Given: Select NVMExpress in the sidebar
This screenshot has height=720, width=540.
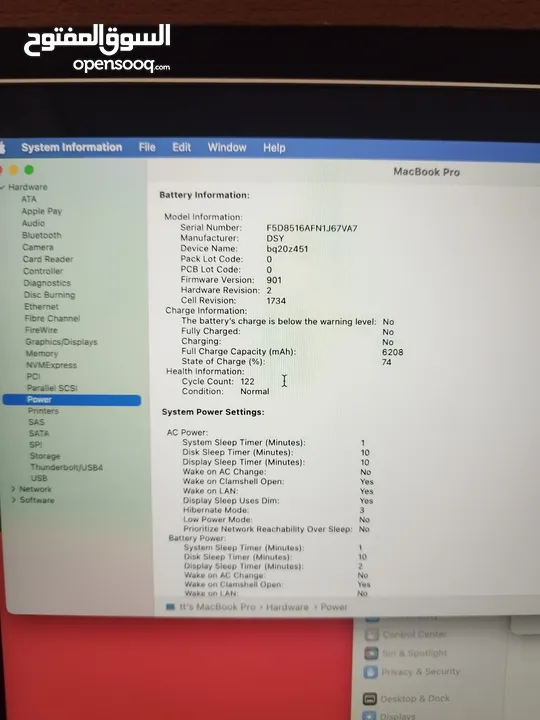Looking at the screenshot, I should tap(51, 365).
